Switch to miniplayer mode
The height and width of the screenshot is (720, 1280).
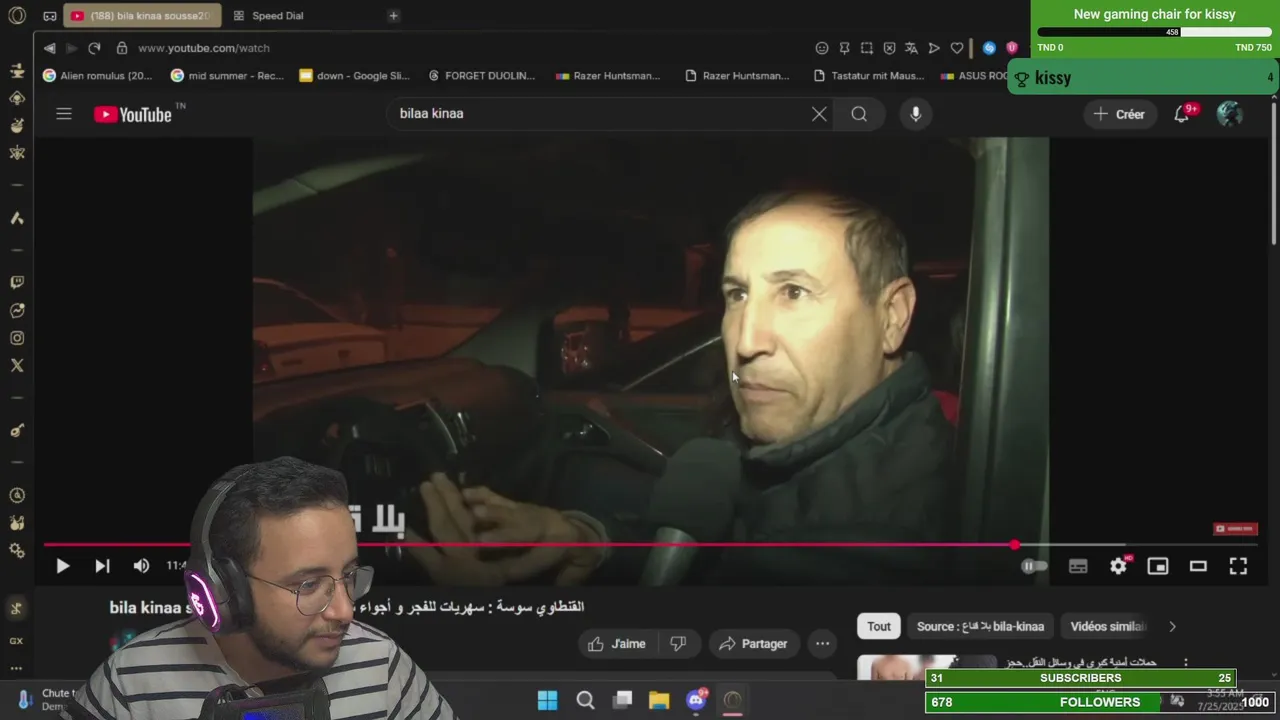click(1158, 566)
